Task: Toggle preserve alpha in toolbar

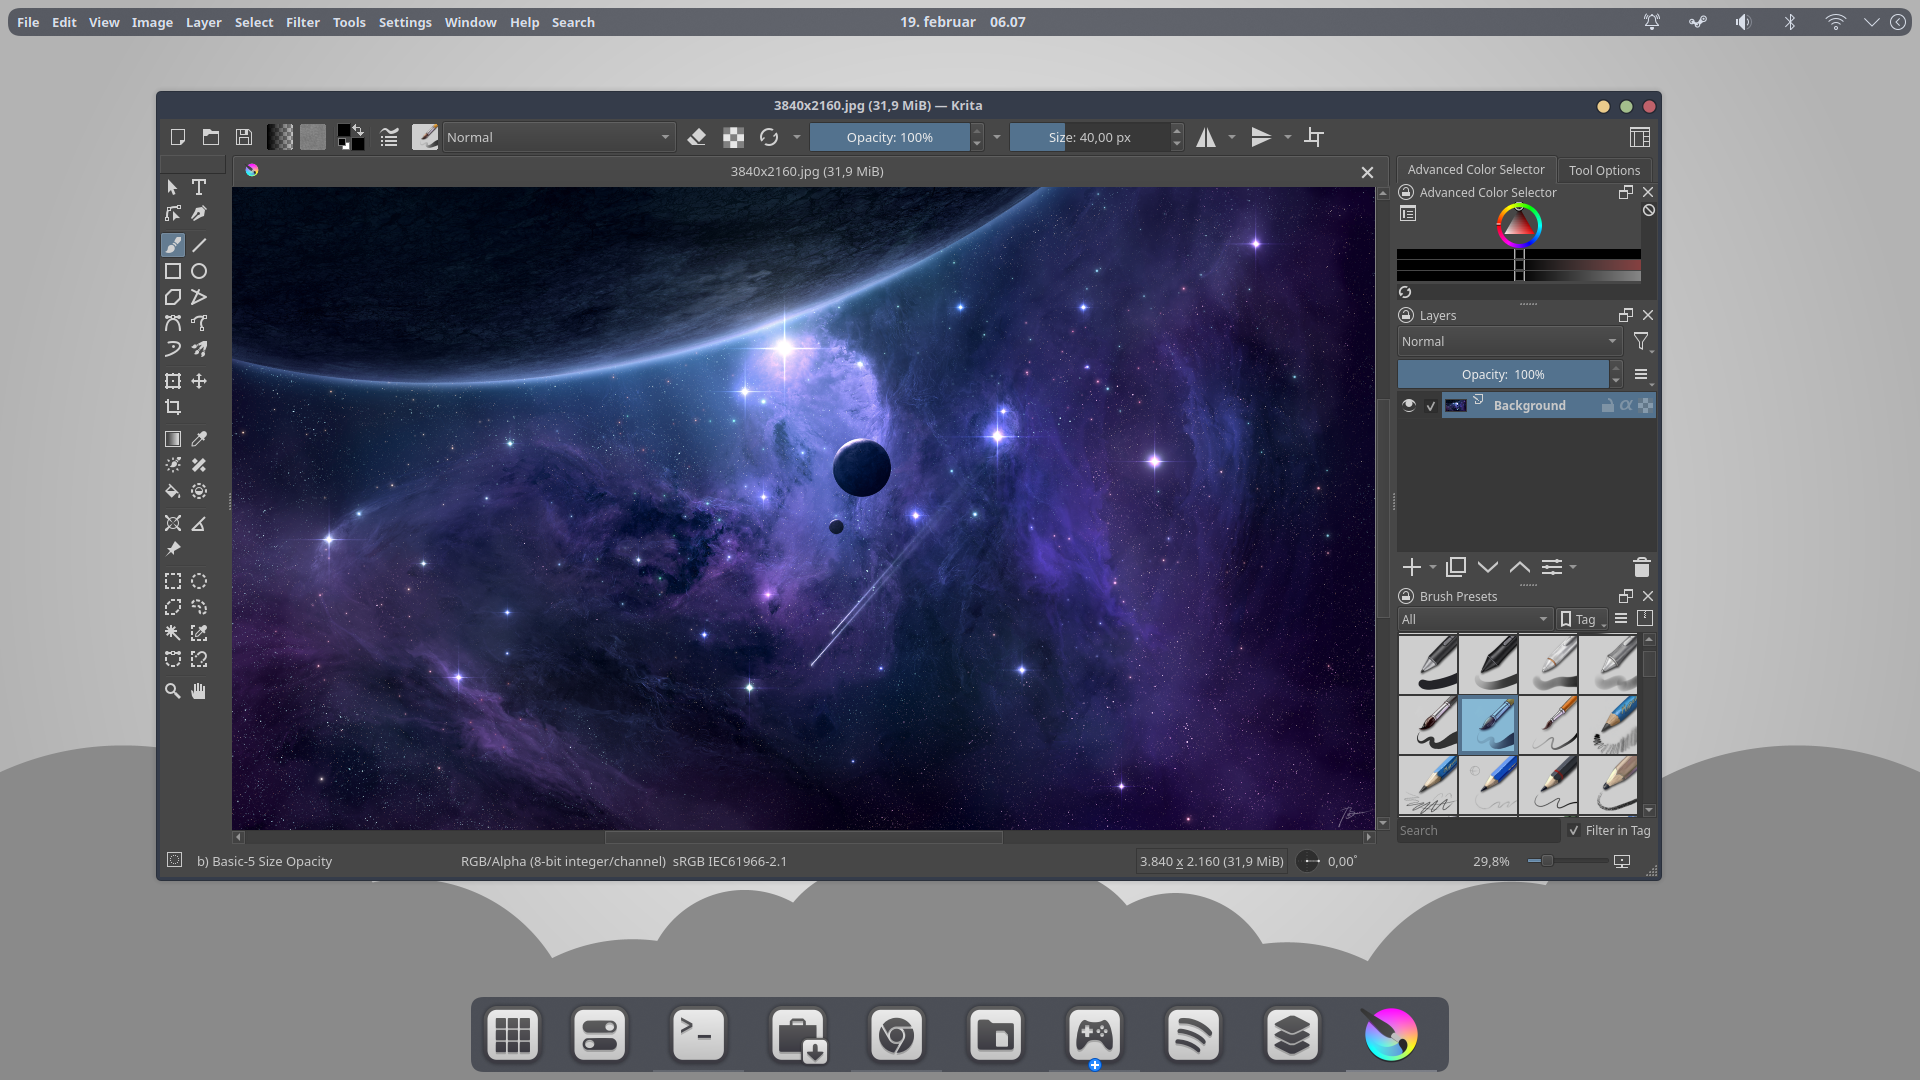Action: click(x=733, y=137)
